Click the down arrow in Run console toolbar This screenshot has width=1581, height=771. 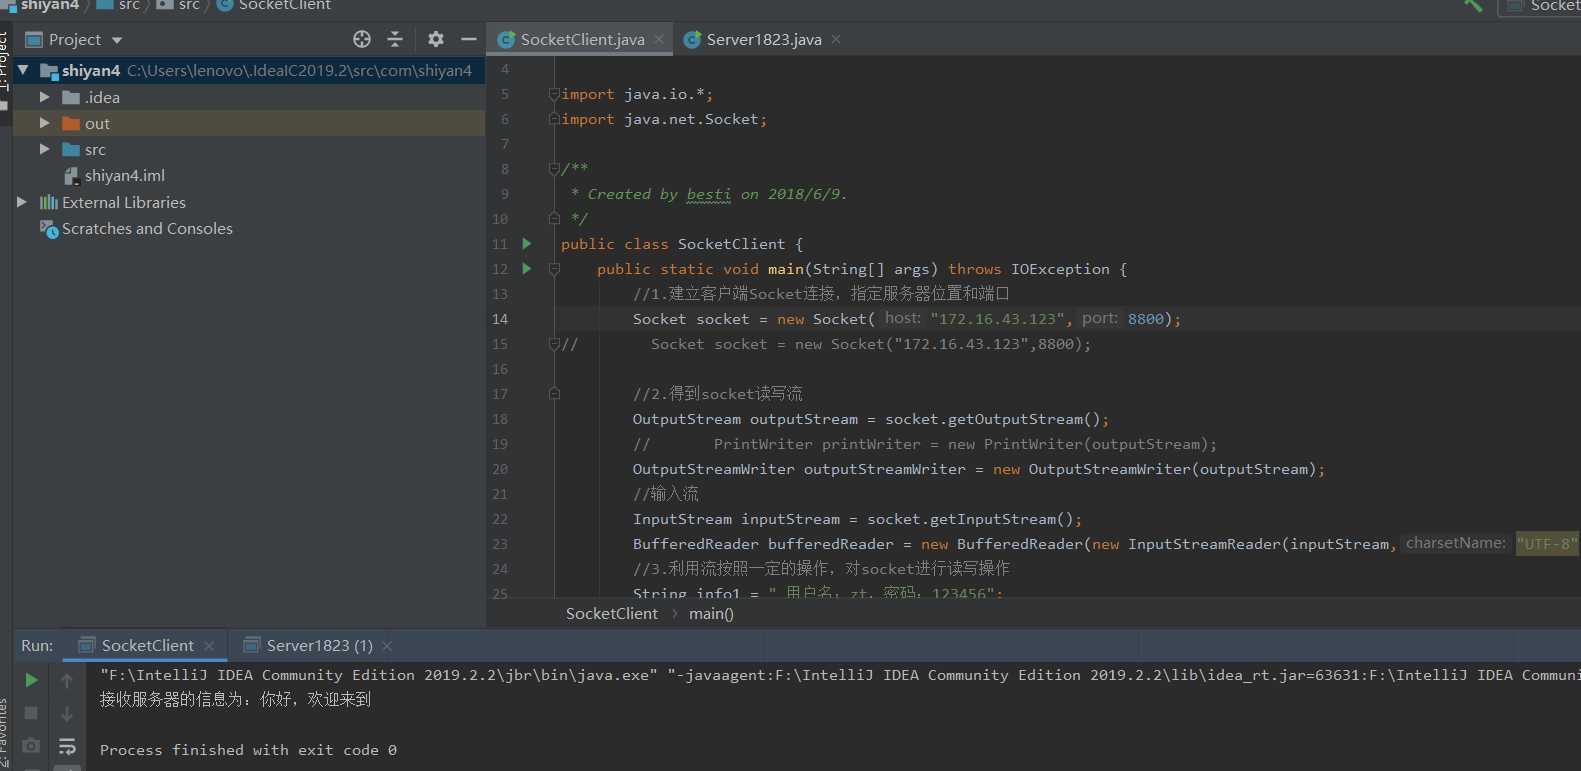tap(67, 713)
